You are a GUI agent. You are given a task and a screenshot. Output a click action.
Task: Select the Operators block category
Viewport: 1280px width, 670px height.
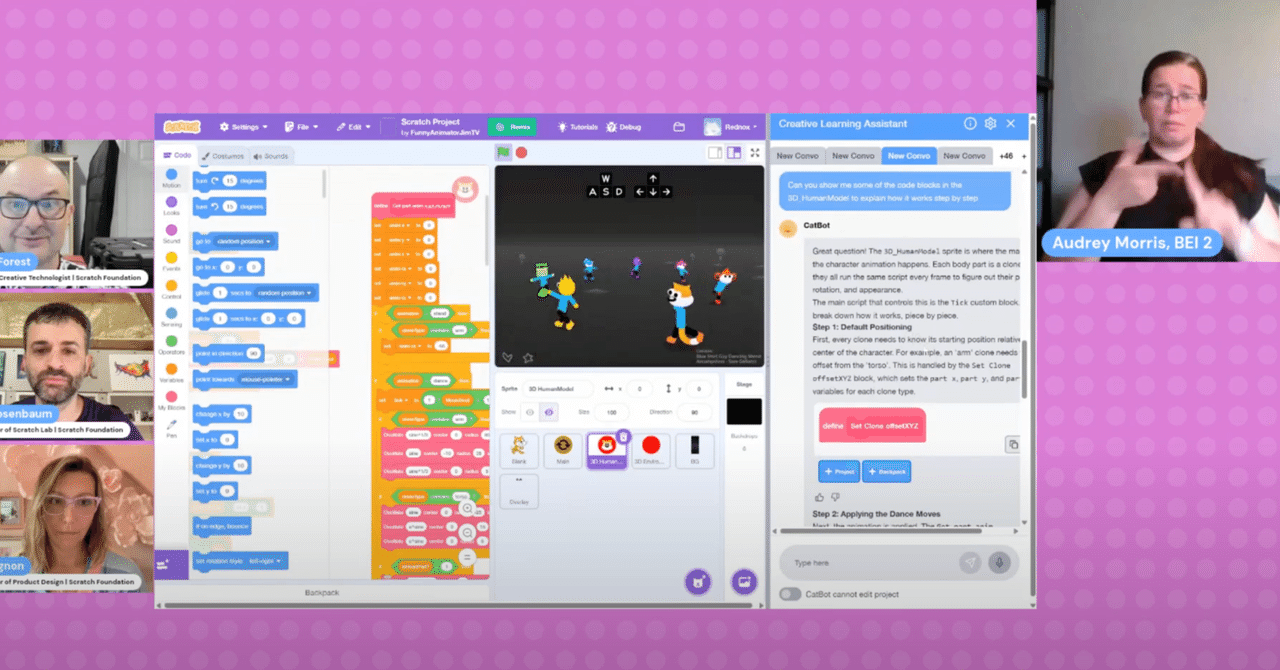click(x=172, y=345)
